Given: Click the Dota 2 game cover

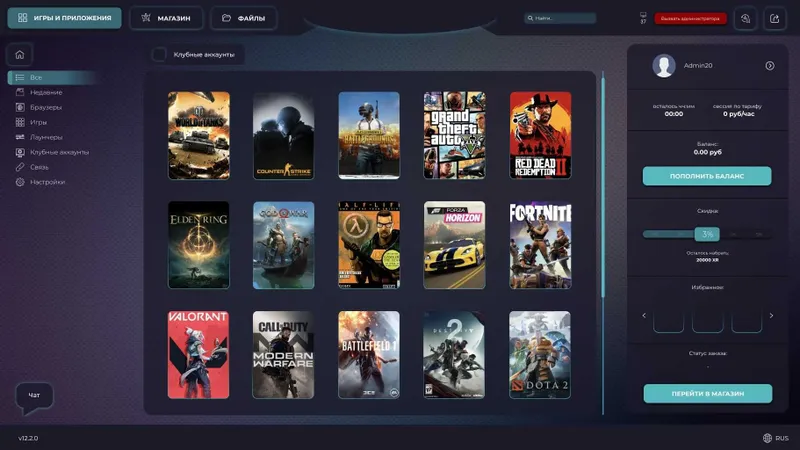Looking at the screenshot, I should point(540,355).
